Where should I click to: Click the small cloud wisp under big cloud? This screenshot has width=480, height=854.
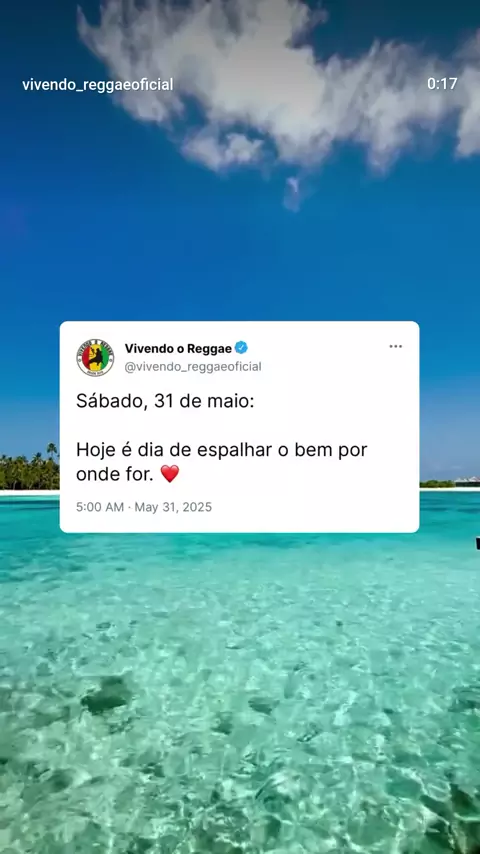tap(292, 193)
